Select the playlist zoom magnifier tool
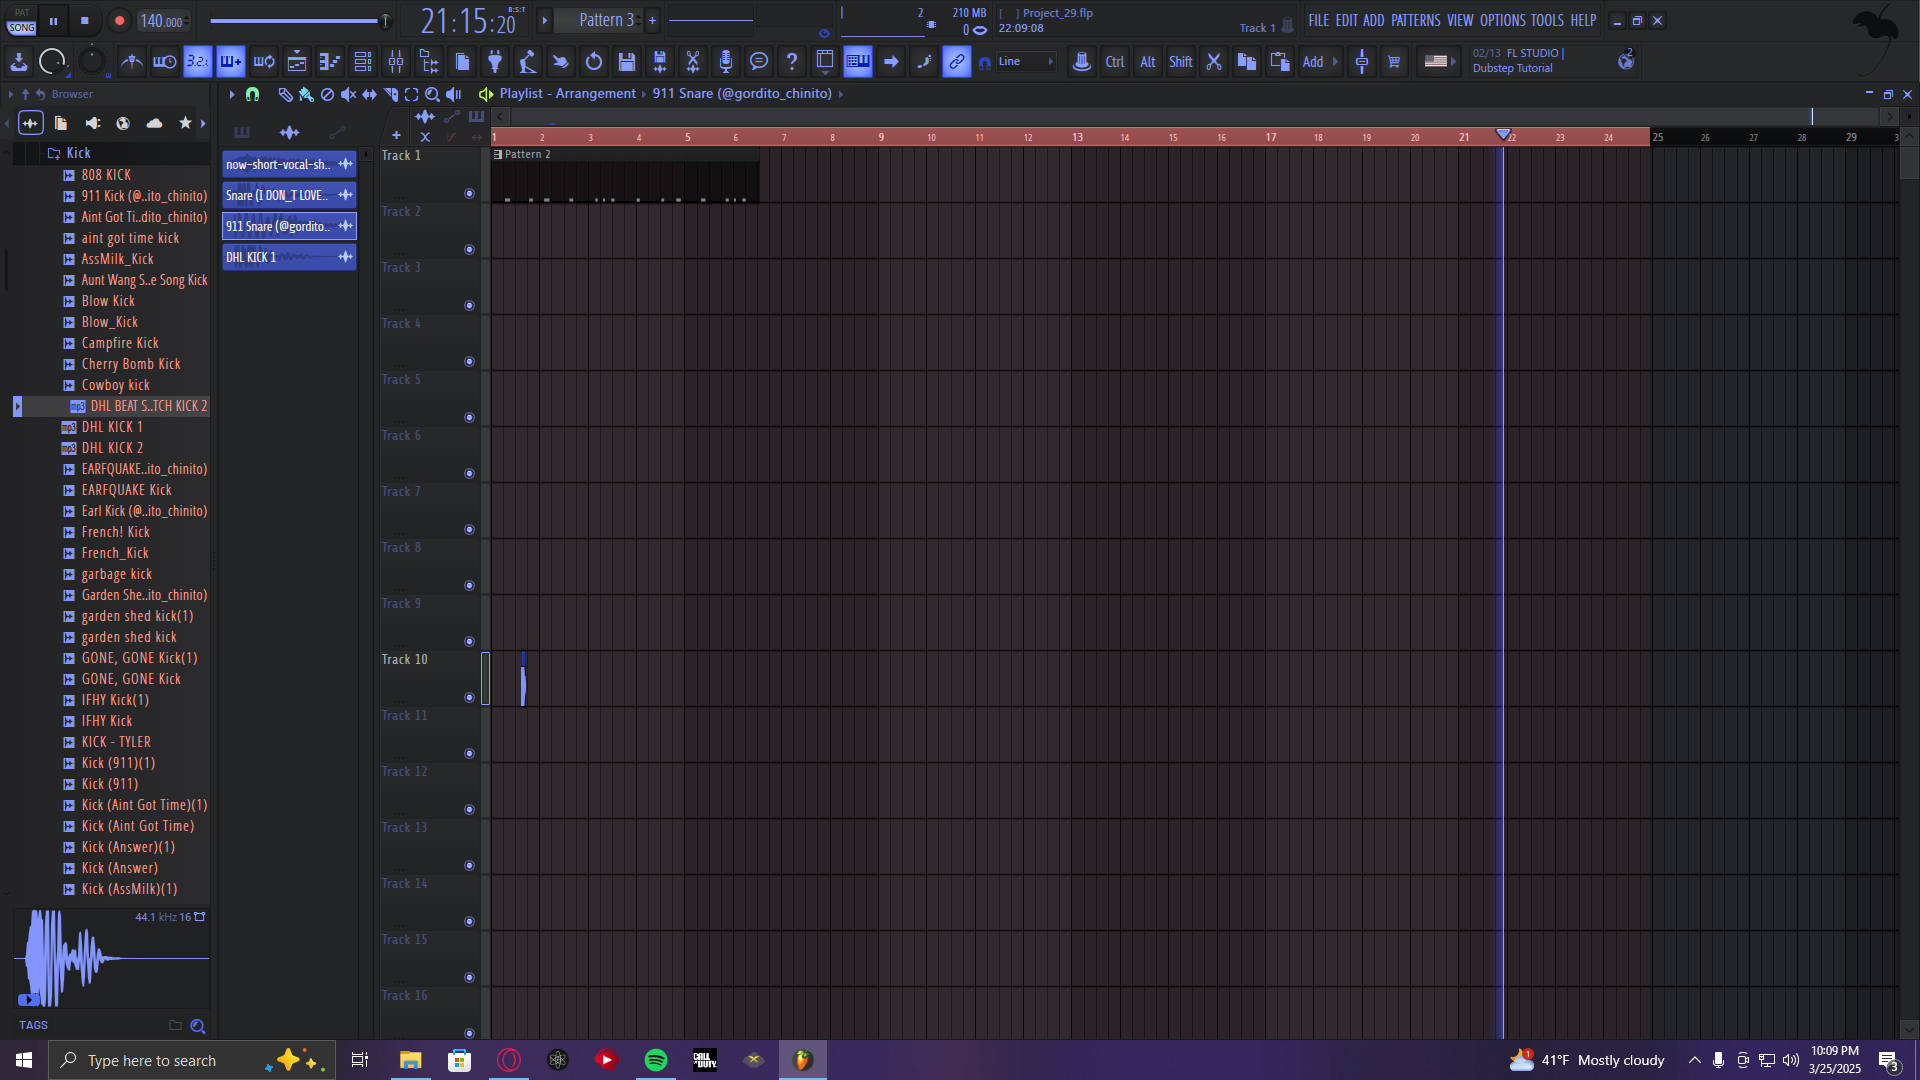 pyautogui.click(x=432, y=94)
